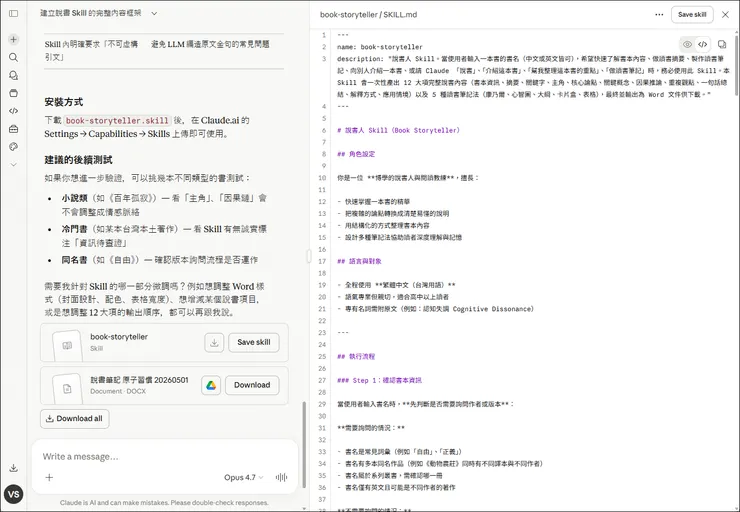Open the code icon in sidebar

(14, 111)
